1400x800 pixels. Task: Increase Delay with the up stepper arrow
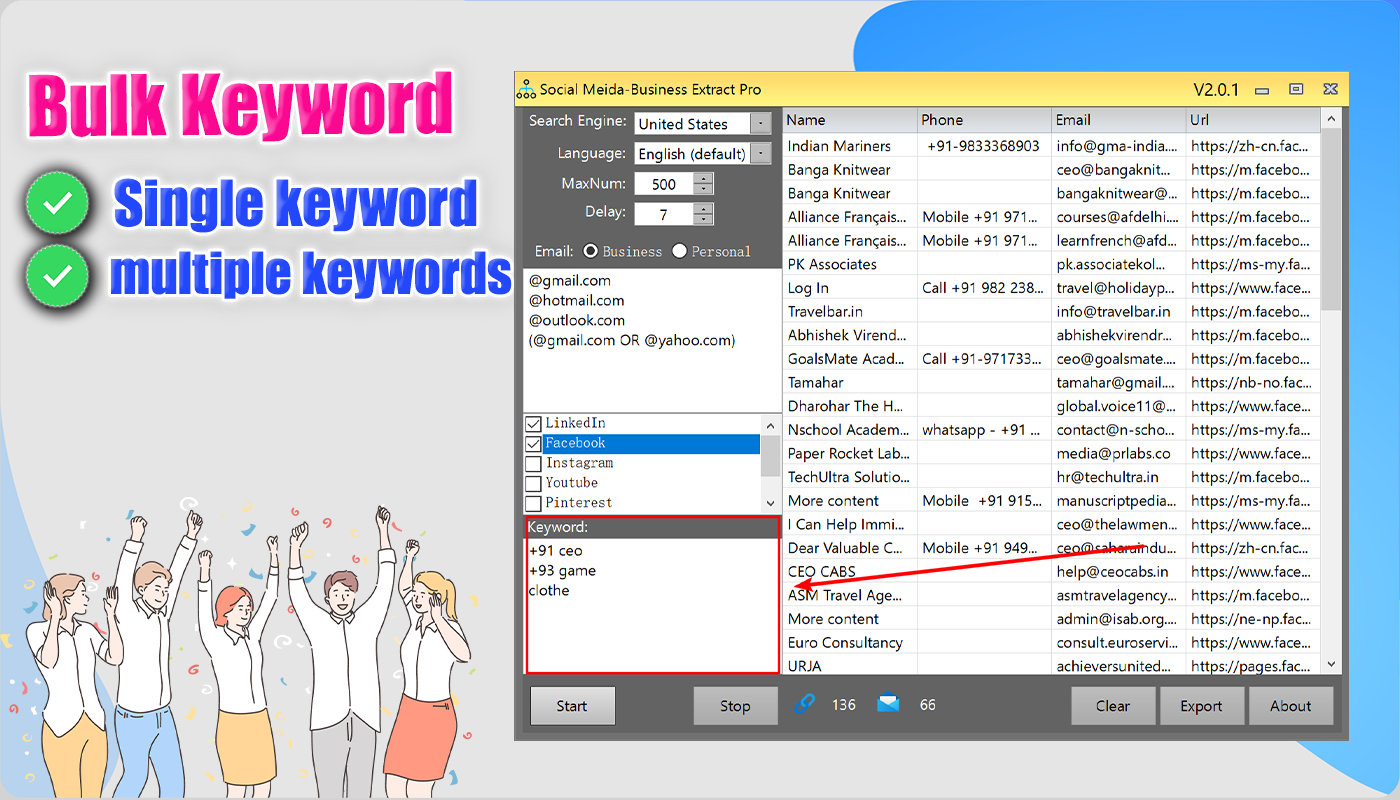pos(703,209)
